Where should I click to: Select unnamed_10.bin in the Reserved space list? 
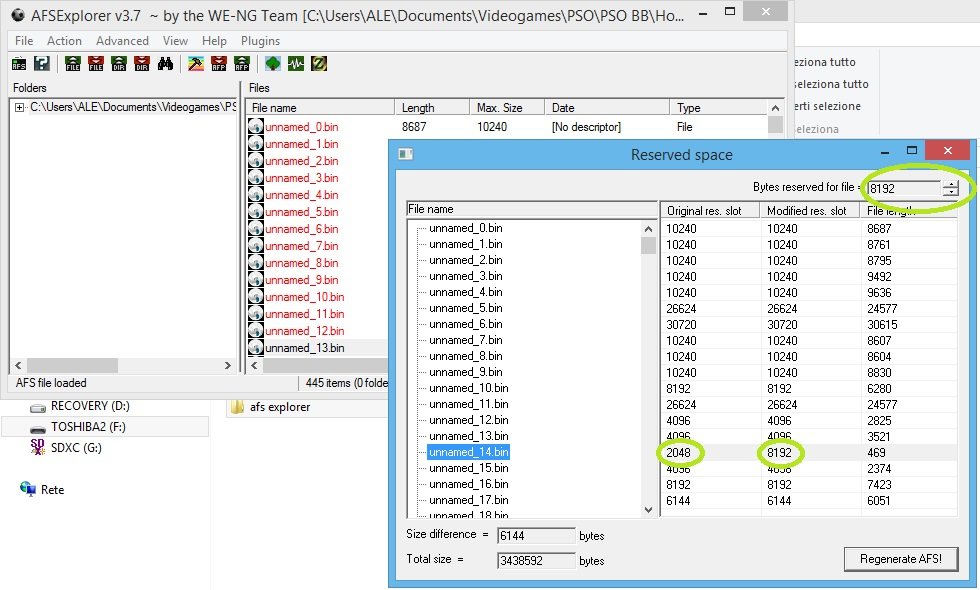pos(469,388)
